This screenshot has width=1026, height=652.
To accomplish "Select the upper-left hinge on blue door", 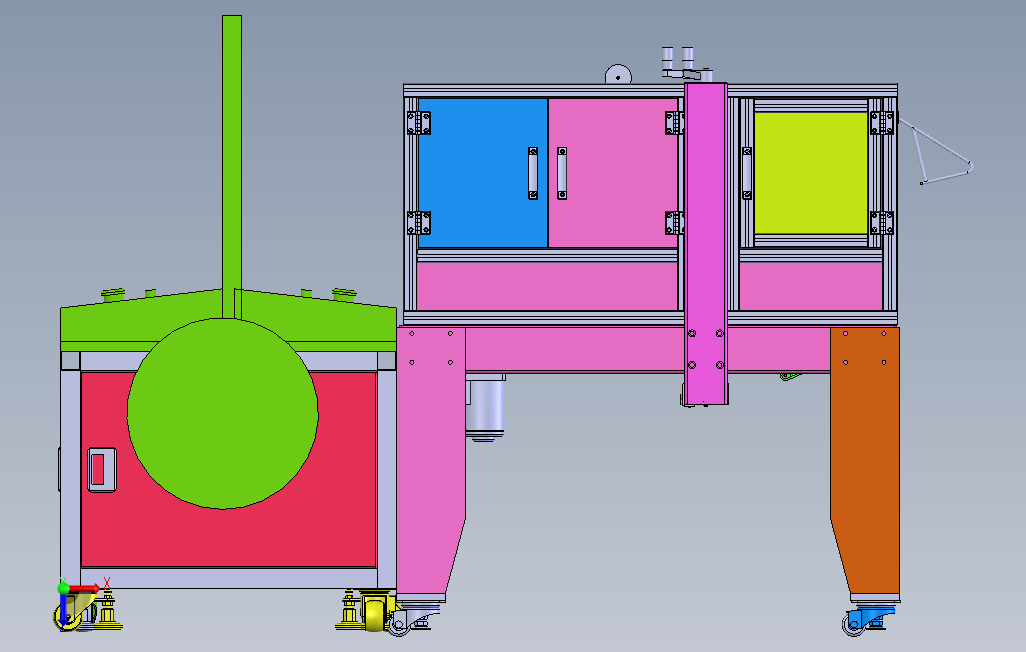I will (x=419, y=122).
